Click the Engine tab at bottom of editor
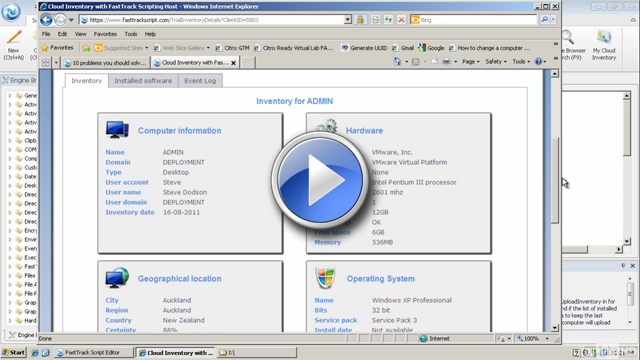 pyautogui.click(x=21, y=335)
